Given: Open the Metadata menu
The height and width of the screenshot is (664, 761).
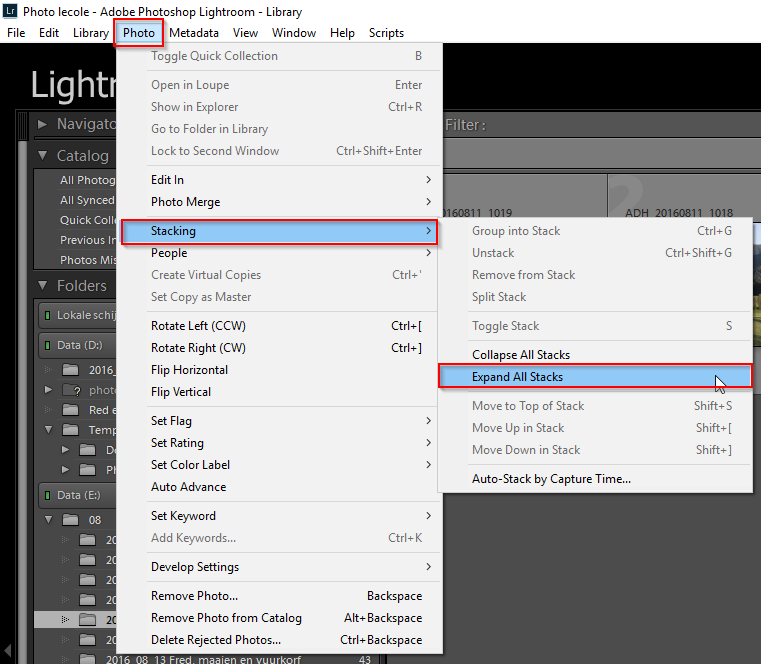Looking at the screenshot, I should point(193,33).
